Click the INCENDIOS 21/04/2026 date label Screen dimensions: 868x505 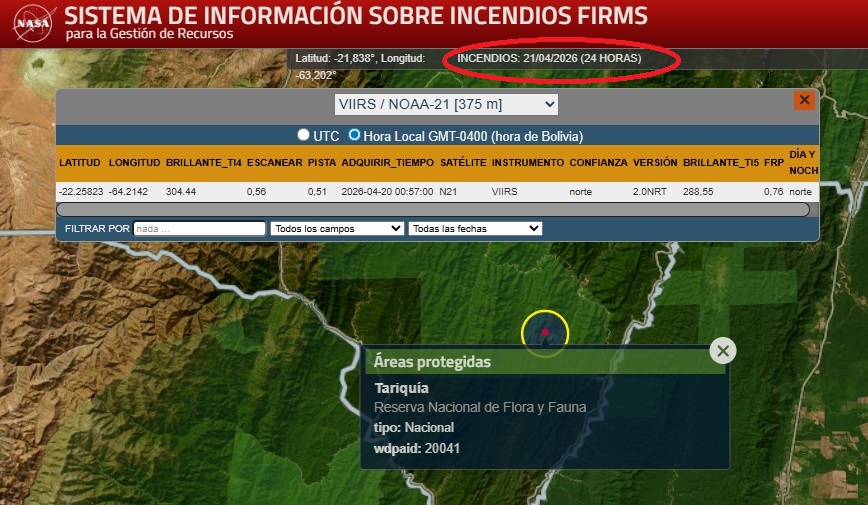pyautogui.click(x=549, y=59)
